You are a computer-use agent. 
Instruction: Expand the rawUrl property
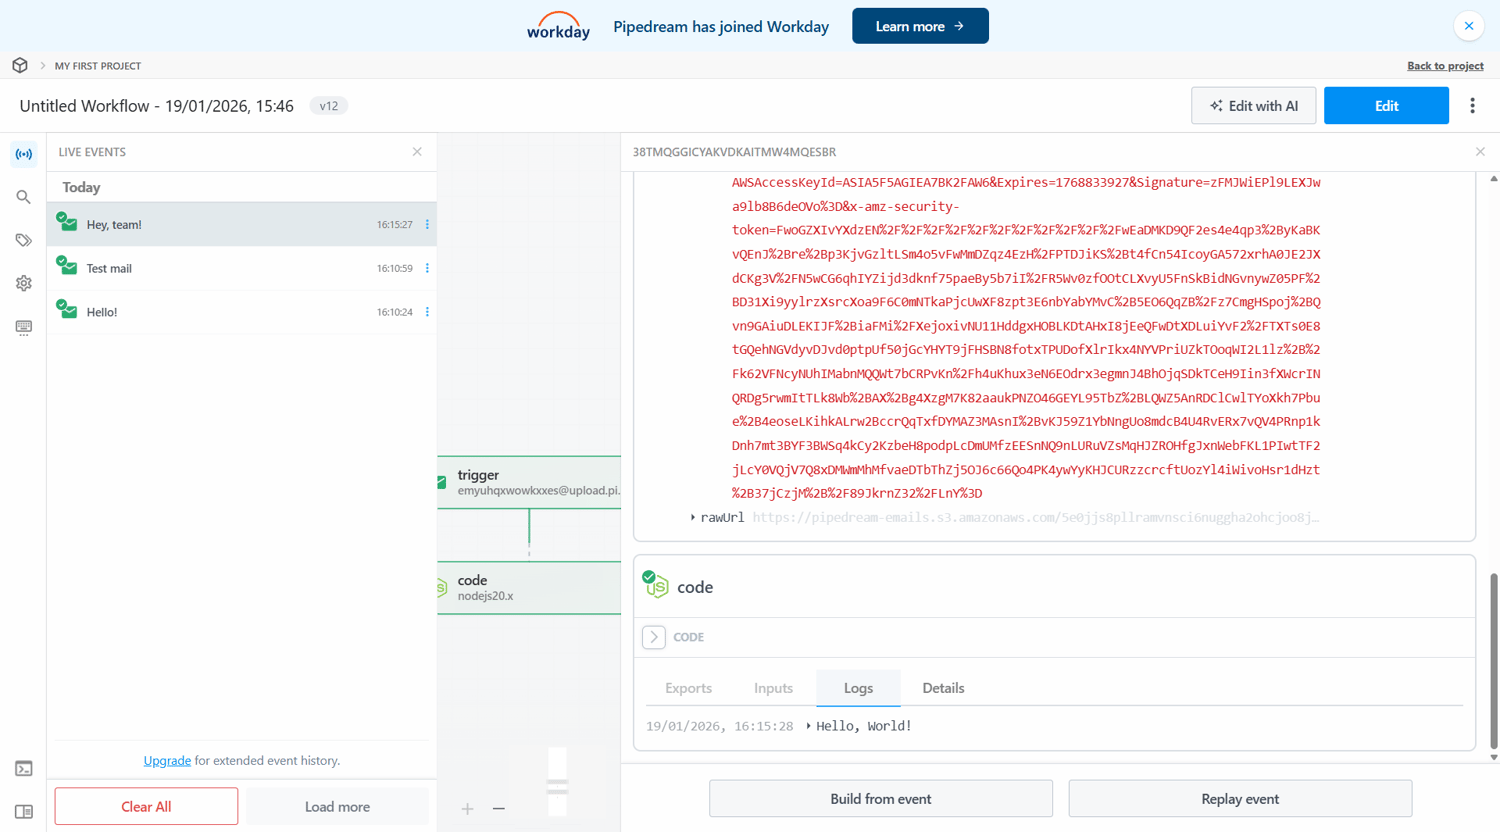[x=693, y=518]
